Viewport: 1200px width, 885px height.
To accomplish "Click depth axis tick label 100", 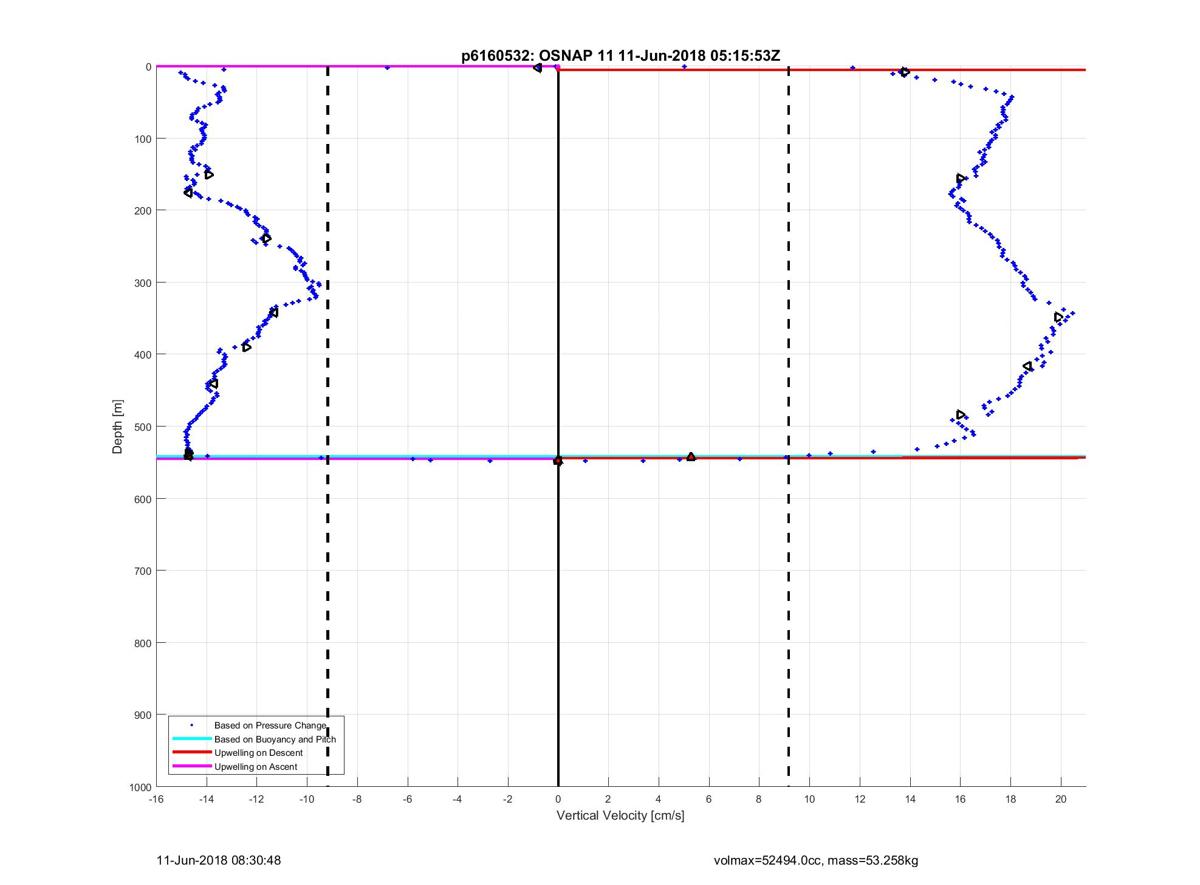I will [143, 139].
